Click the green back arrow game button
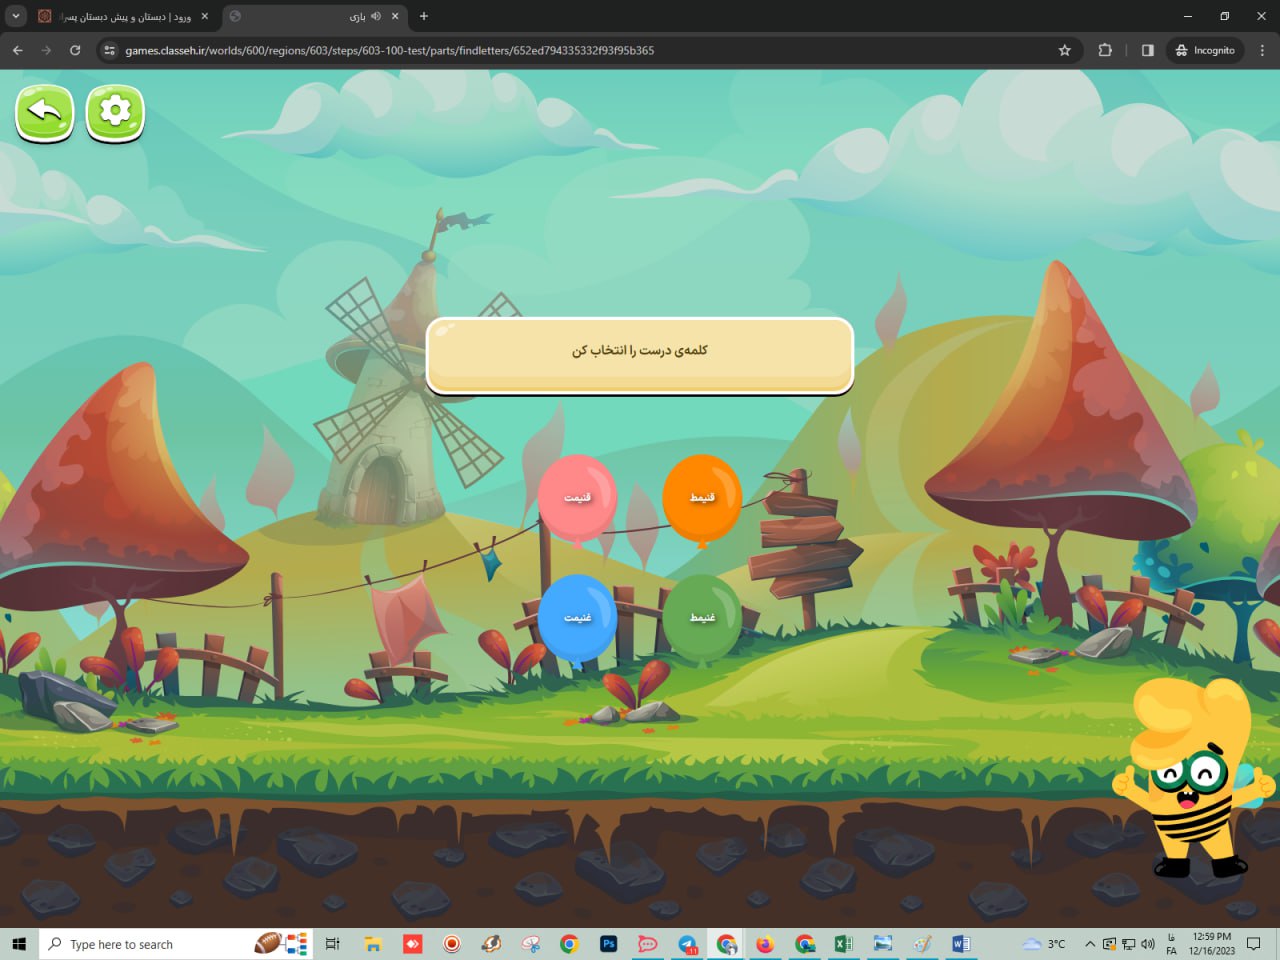Screen dimensions: 1280x960 pyautogui.click(x=45, y=112)
